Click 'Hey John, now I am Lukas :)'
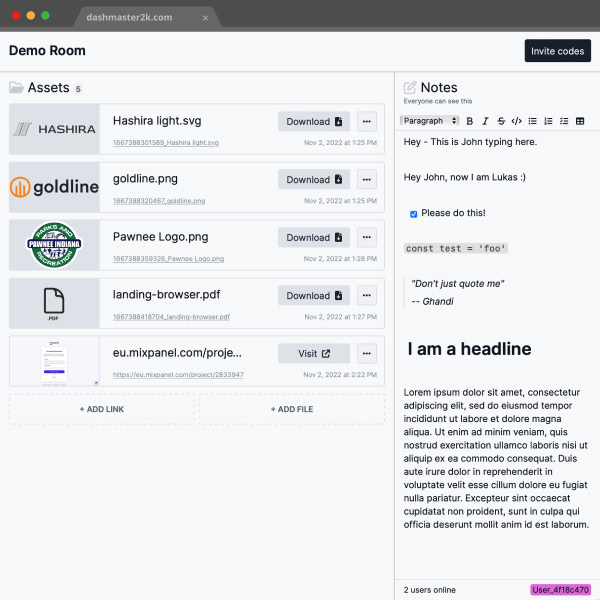601x600 pixels. coord(465,177)
